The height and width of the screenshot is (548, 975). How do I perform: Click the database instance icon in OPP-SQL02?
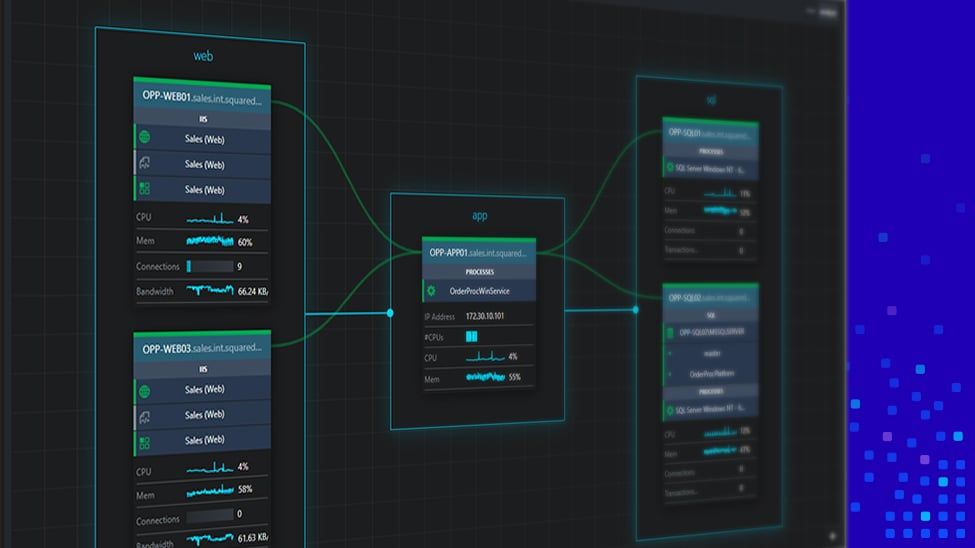672,332
